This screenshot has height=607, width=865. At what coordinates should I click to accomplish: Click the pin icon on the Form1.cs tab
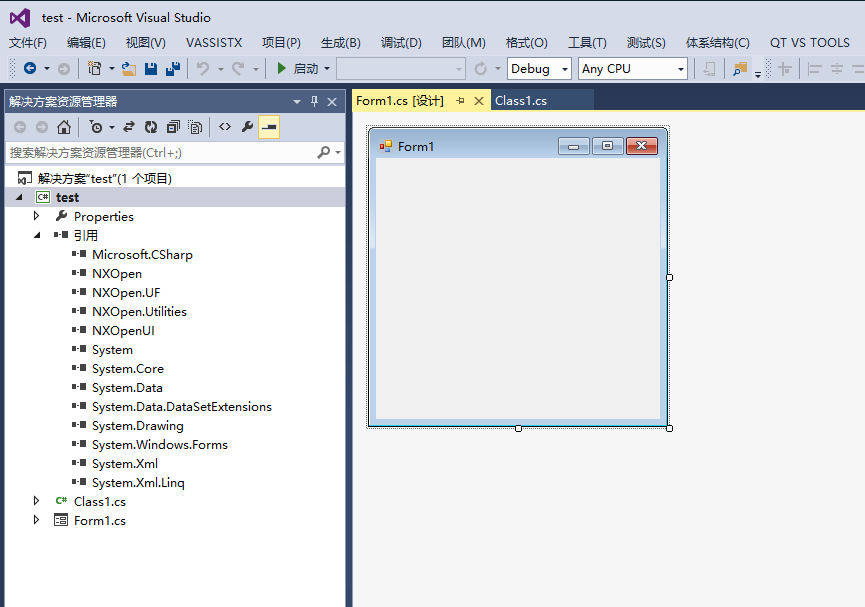point(460,100)
